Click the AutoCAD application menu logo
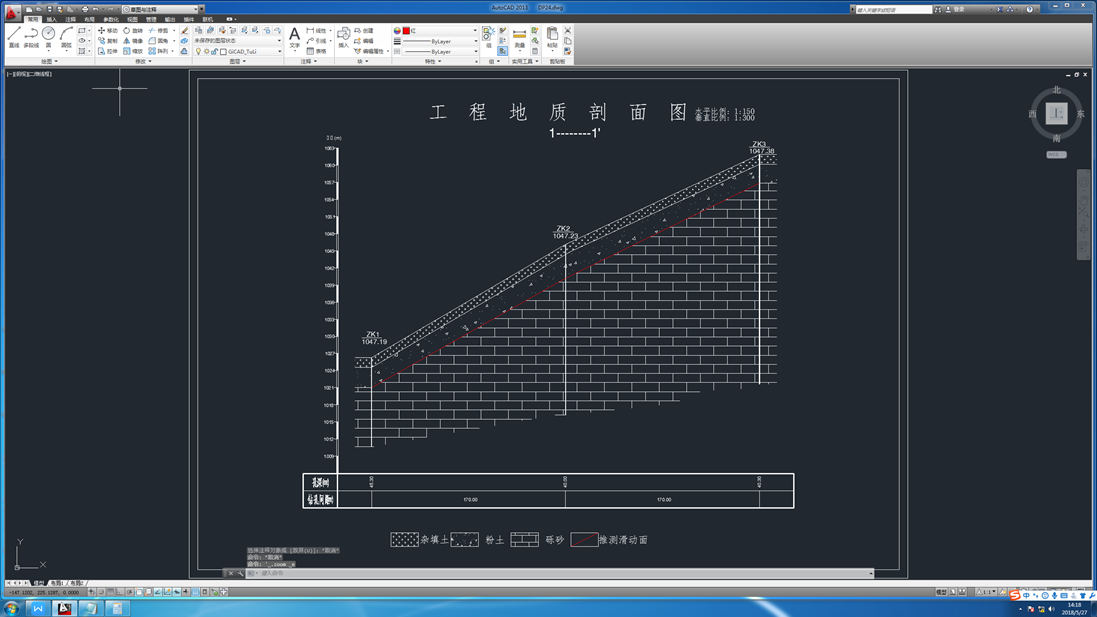This screenshot has height=617, width=1097. (12, 13)
